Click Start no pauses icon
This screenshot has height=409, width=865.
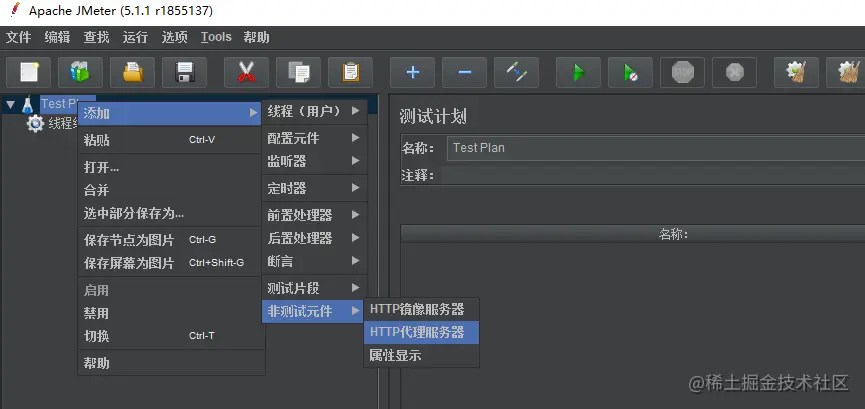(631, 72)
